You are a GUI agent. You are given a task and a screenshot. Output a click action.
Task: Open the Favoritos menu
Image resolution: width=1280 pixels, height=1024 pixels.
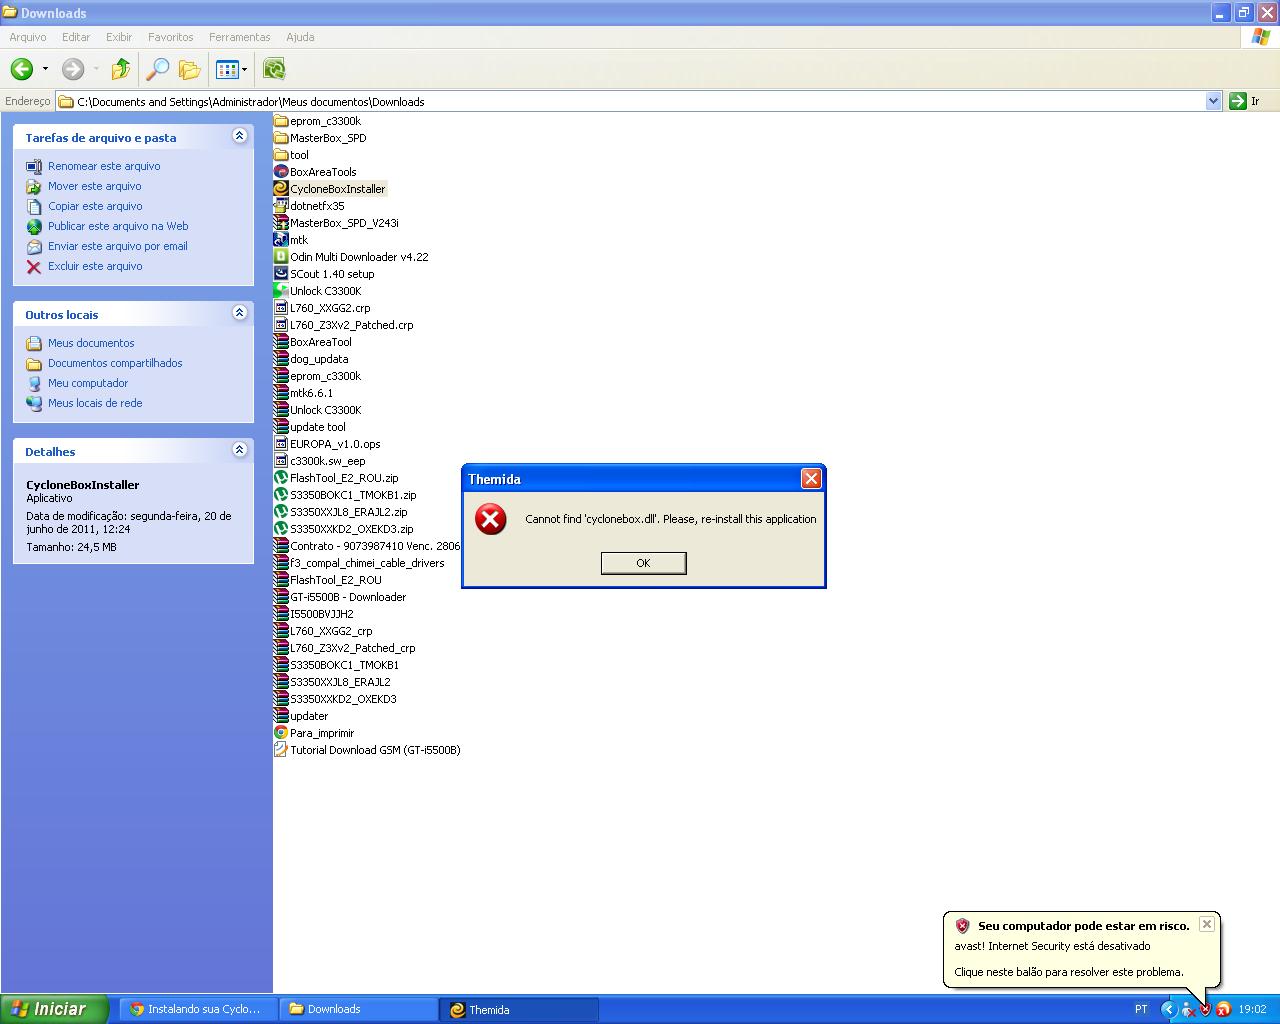pyautogui.click(x=171, y=37)
